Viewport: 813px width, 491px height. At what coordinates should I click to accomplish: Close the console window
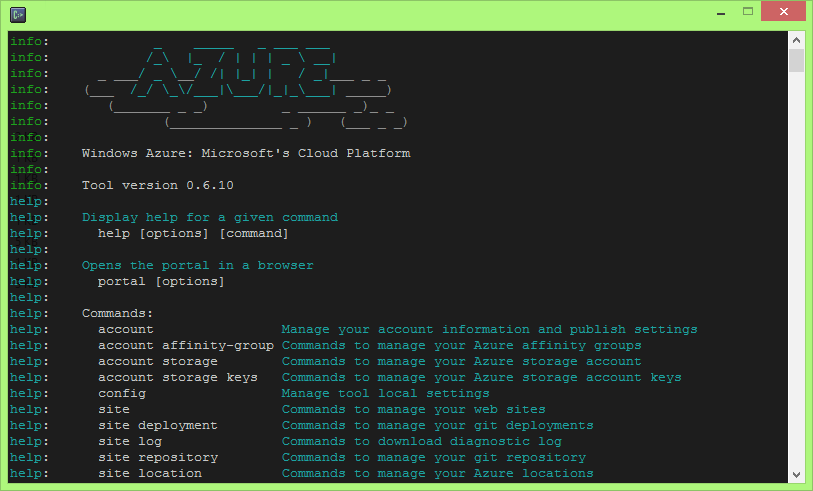(x=783, y=11)
